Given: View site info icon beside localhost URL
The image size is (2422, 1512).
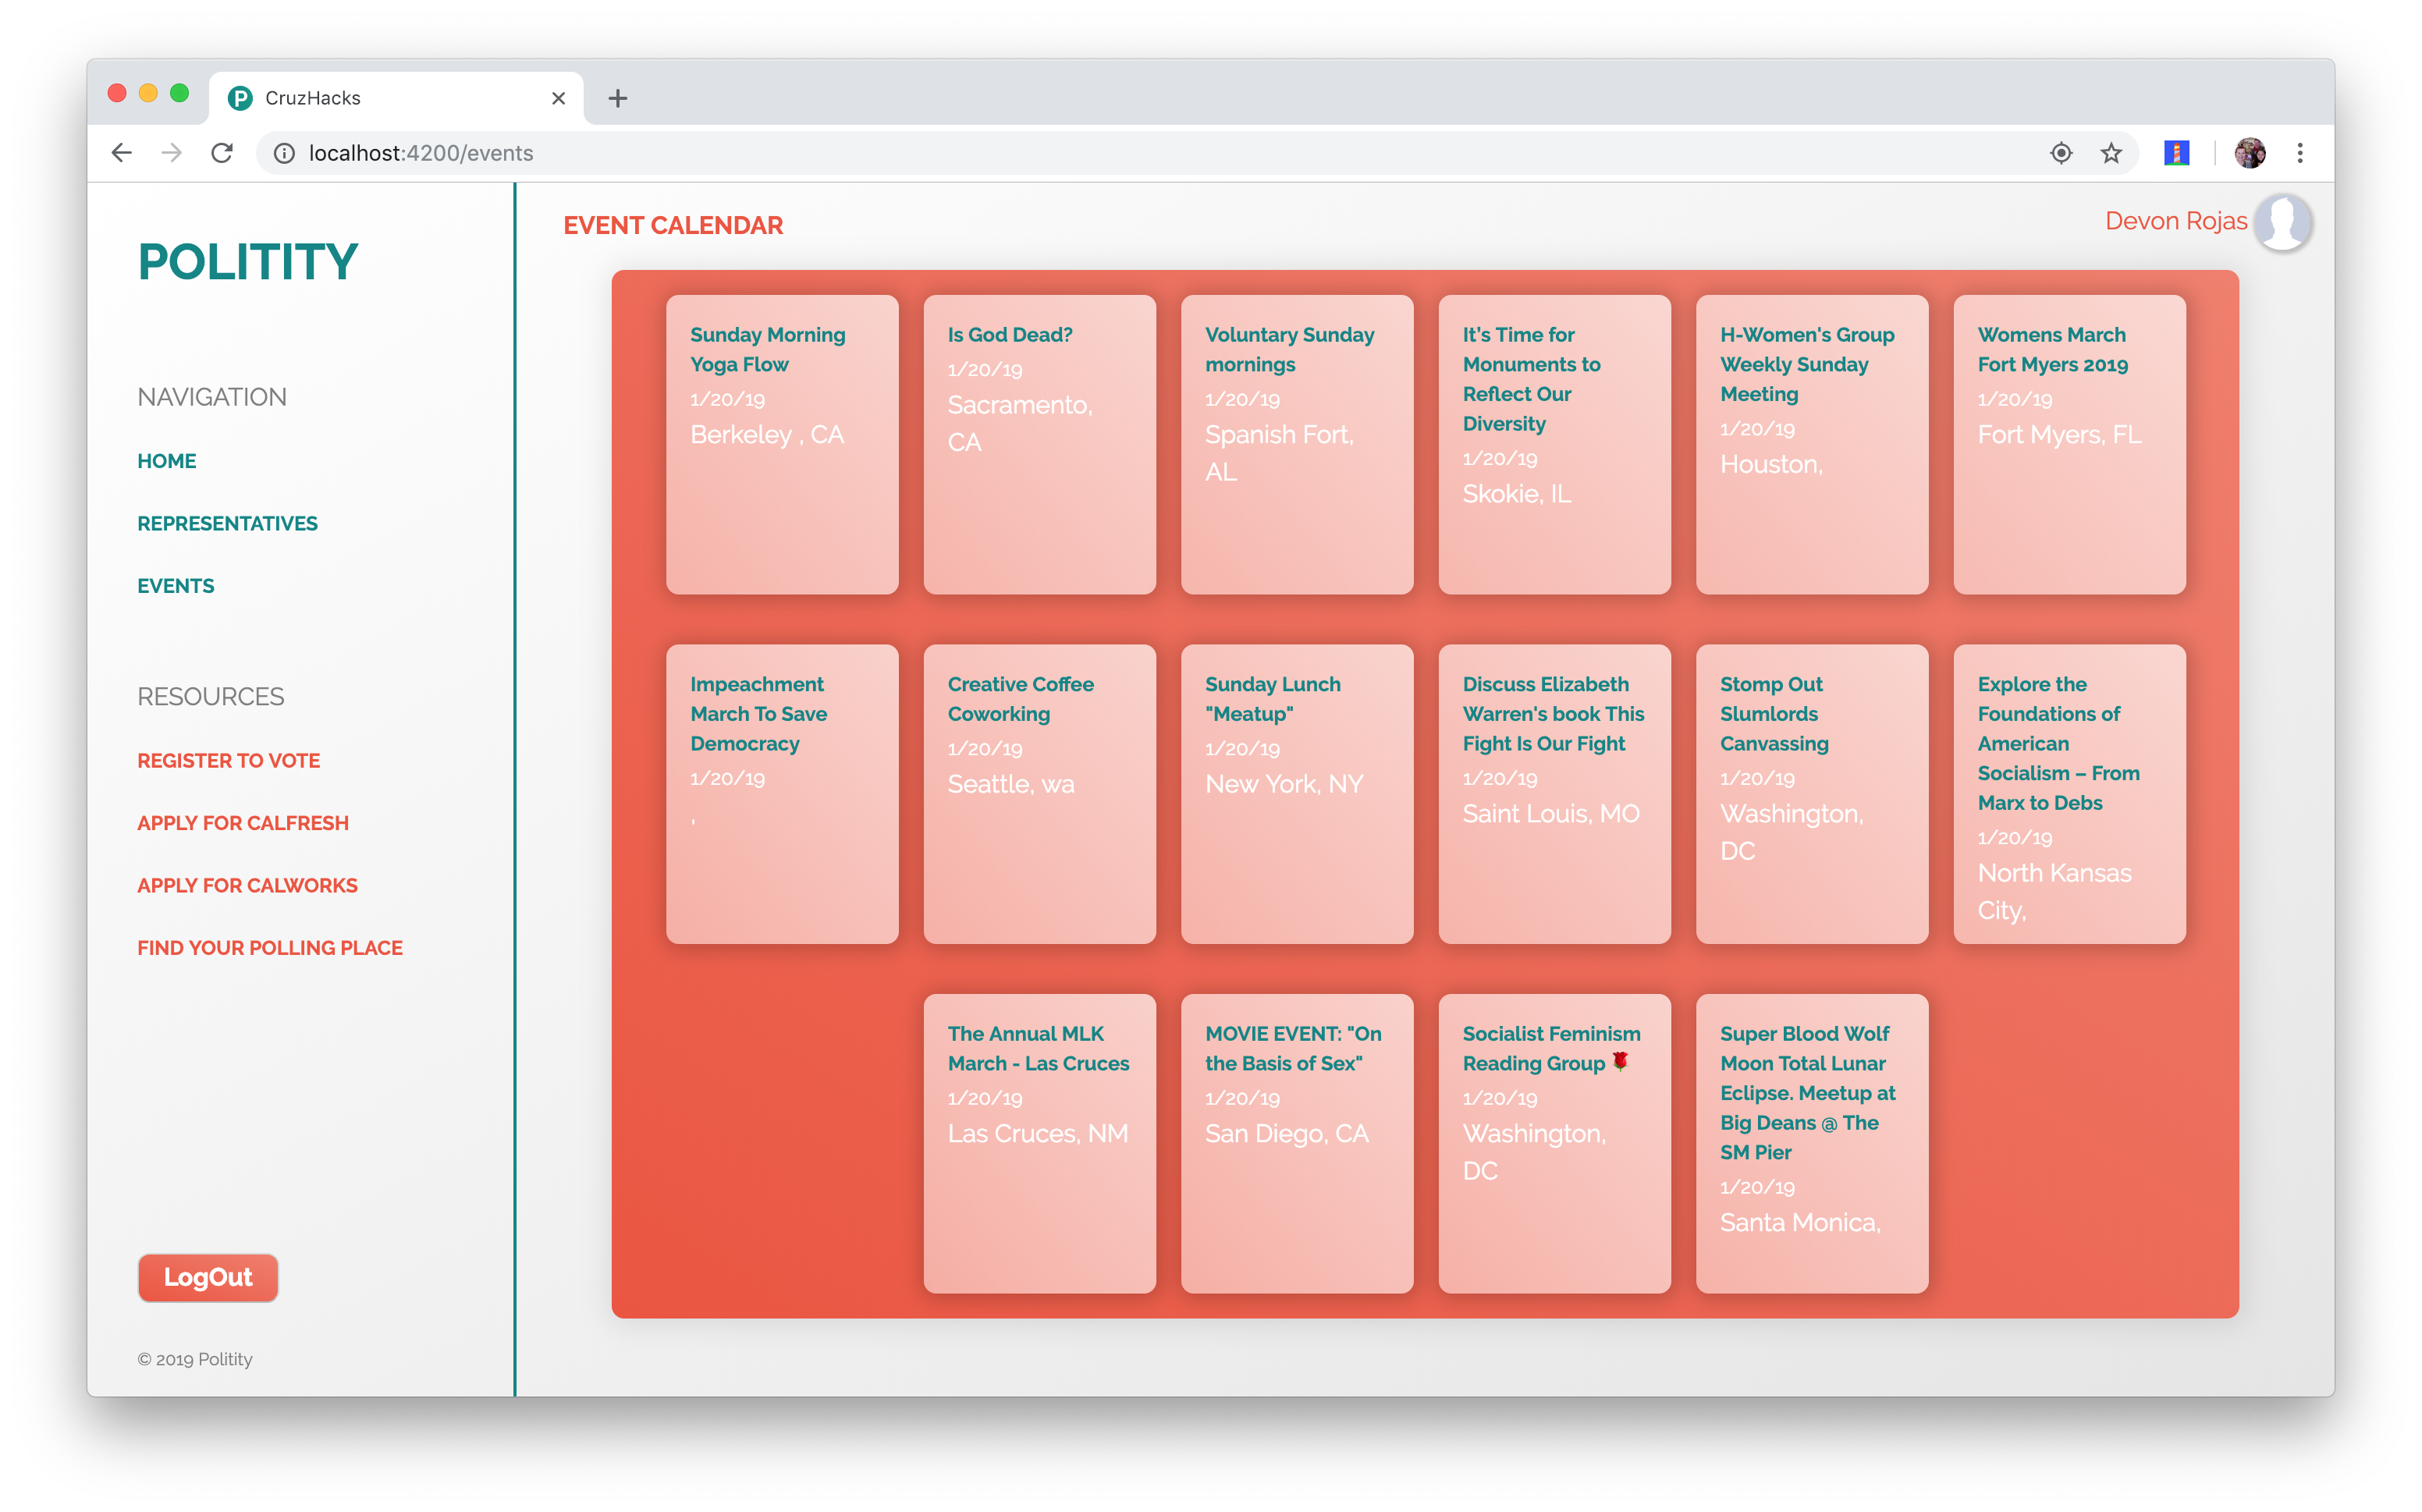Looking at the screenshot, I should coord(284,153).
